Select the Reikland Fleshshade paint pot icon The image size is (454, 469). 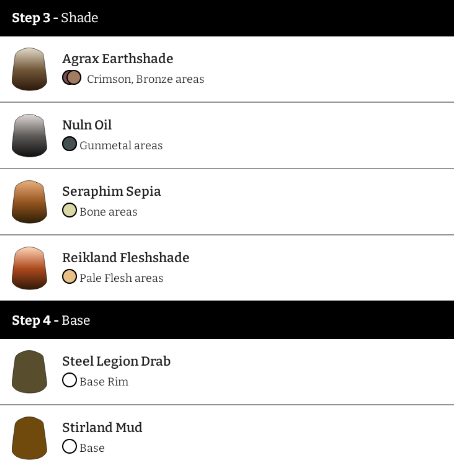29,268
